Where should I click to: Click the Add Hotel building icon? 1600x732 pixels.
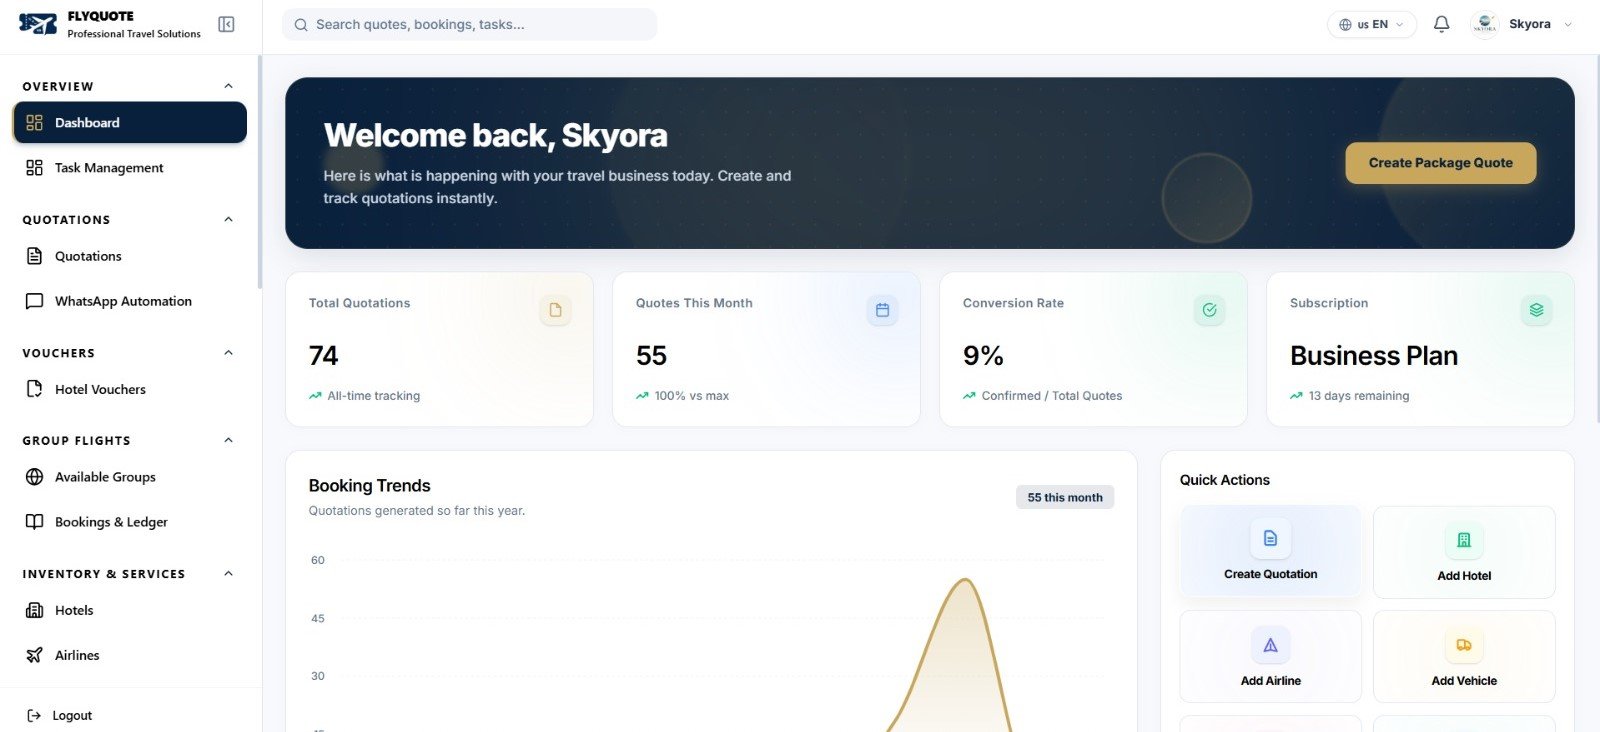coord(1464,540)
